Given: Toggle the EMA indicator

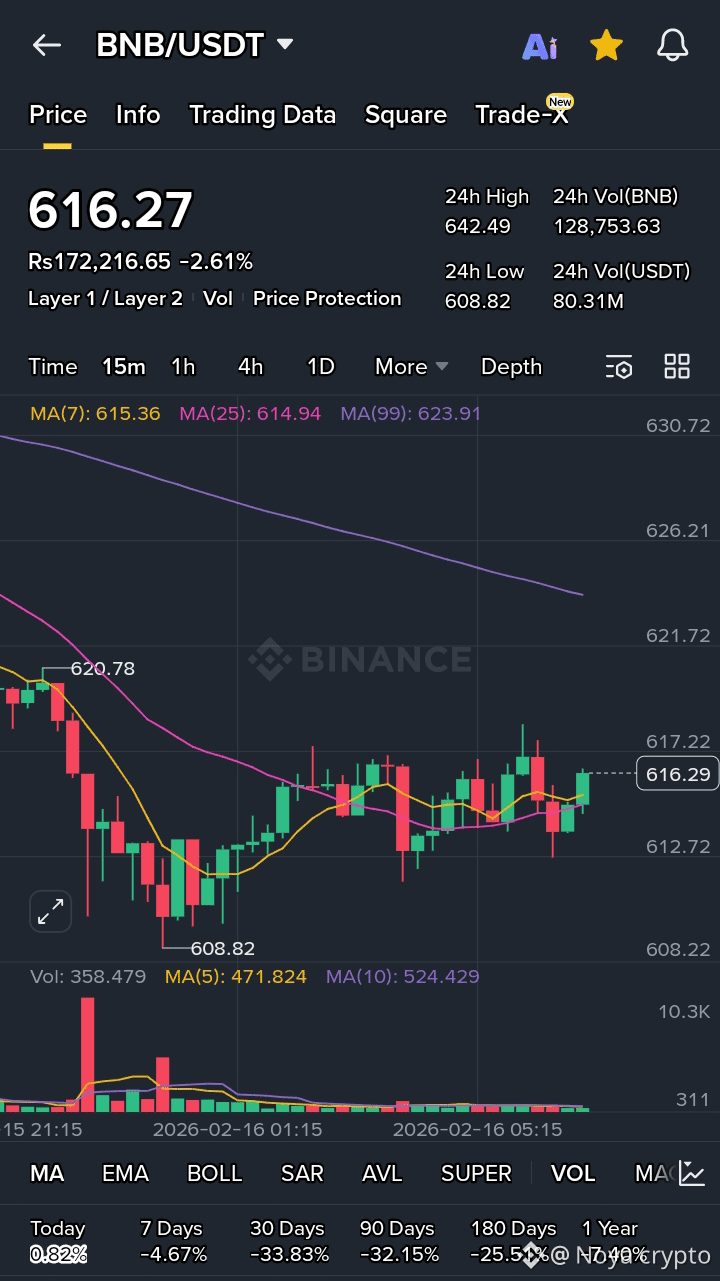Looking at the screenshot, I should (125, 1173).
